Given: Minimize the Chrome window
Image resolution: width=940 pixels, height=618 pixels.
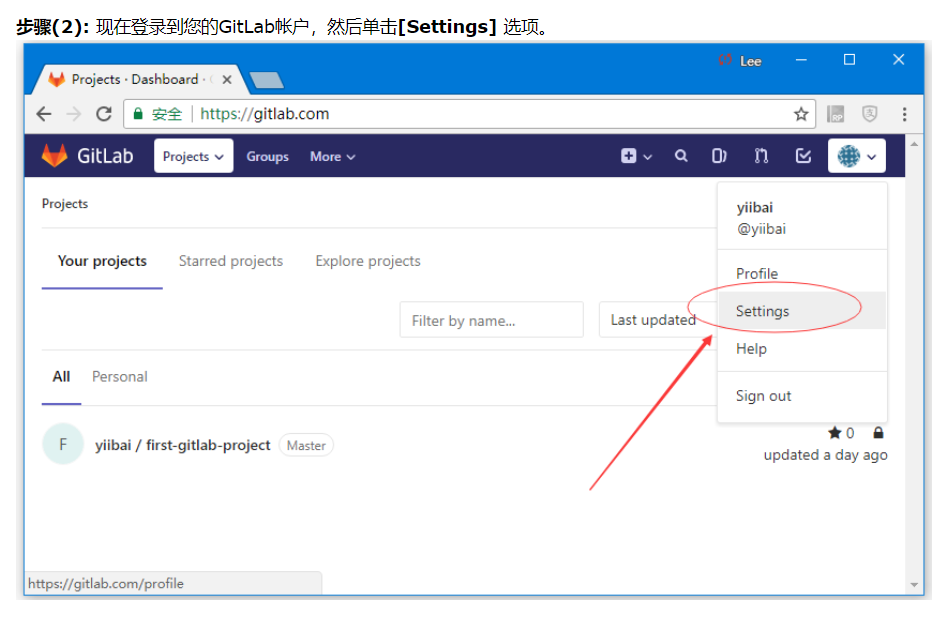Looking at the screenshot, I should 801,60.
